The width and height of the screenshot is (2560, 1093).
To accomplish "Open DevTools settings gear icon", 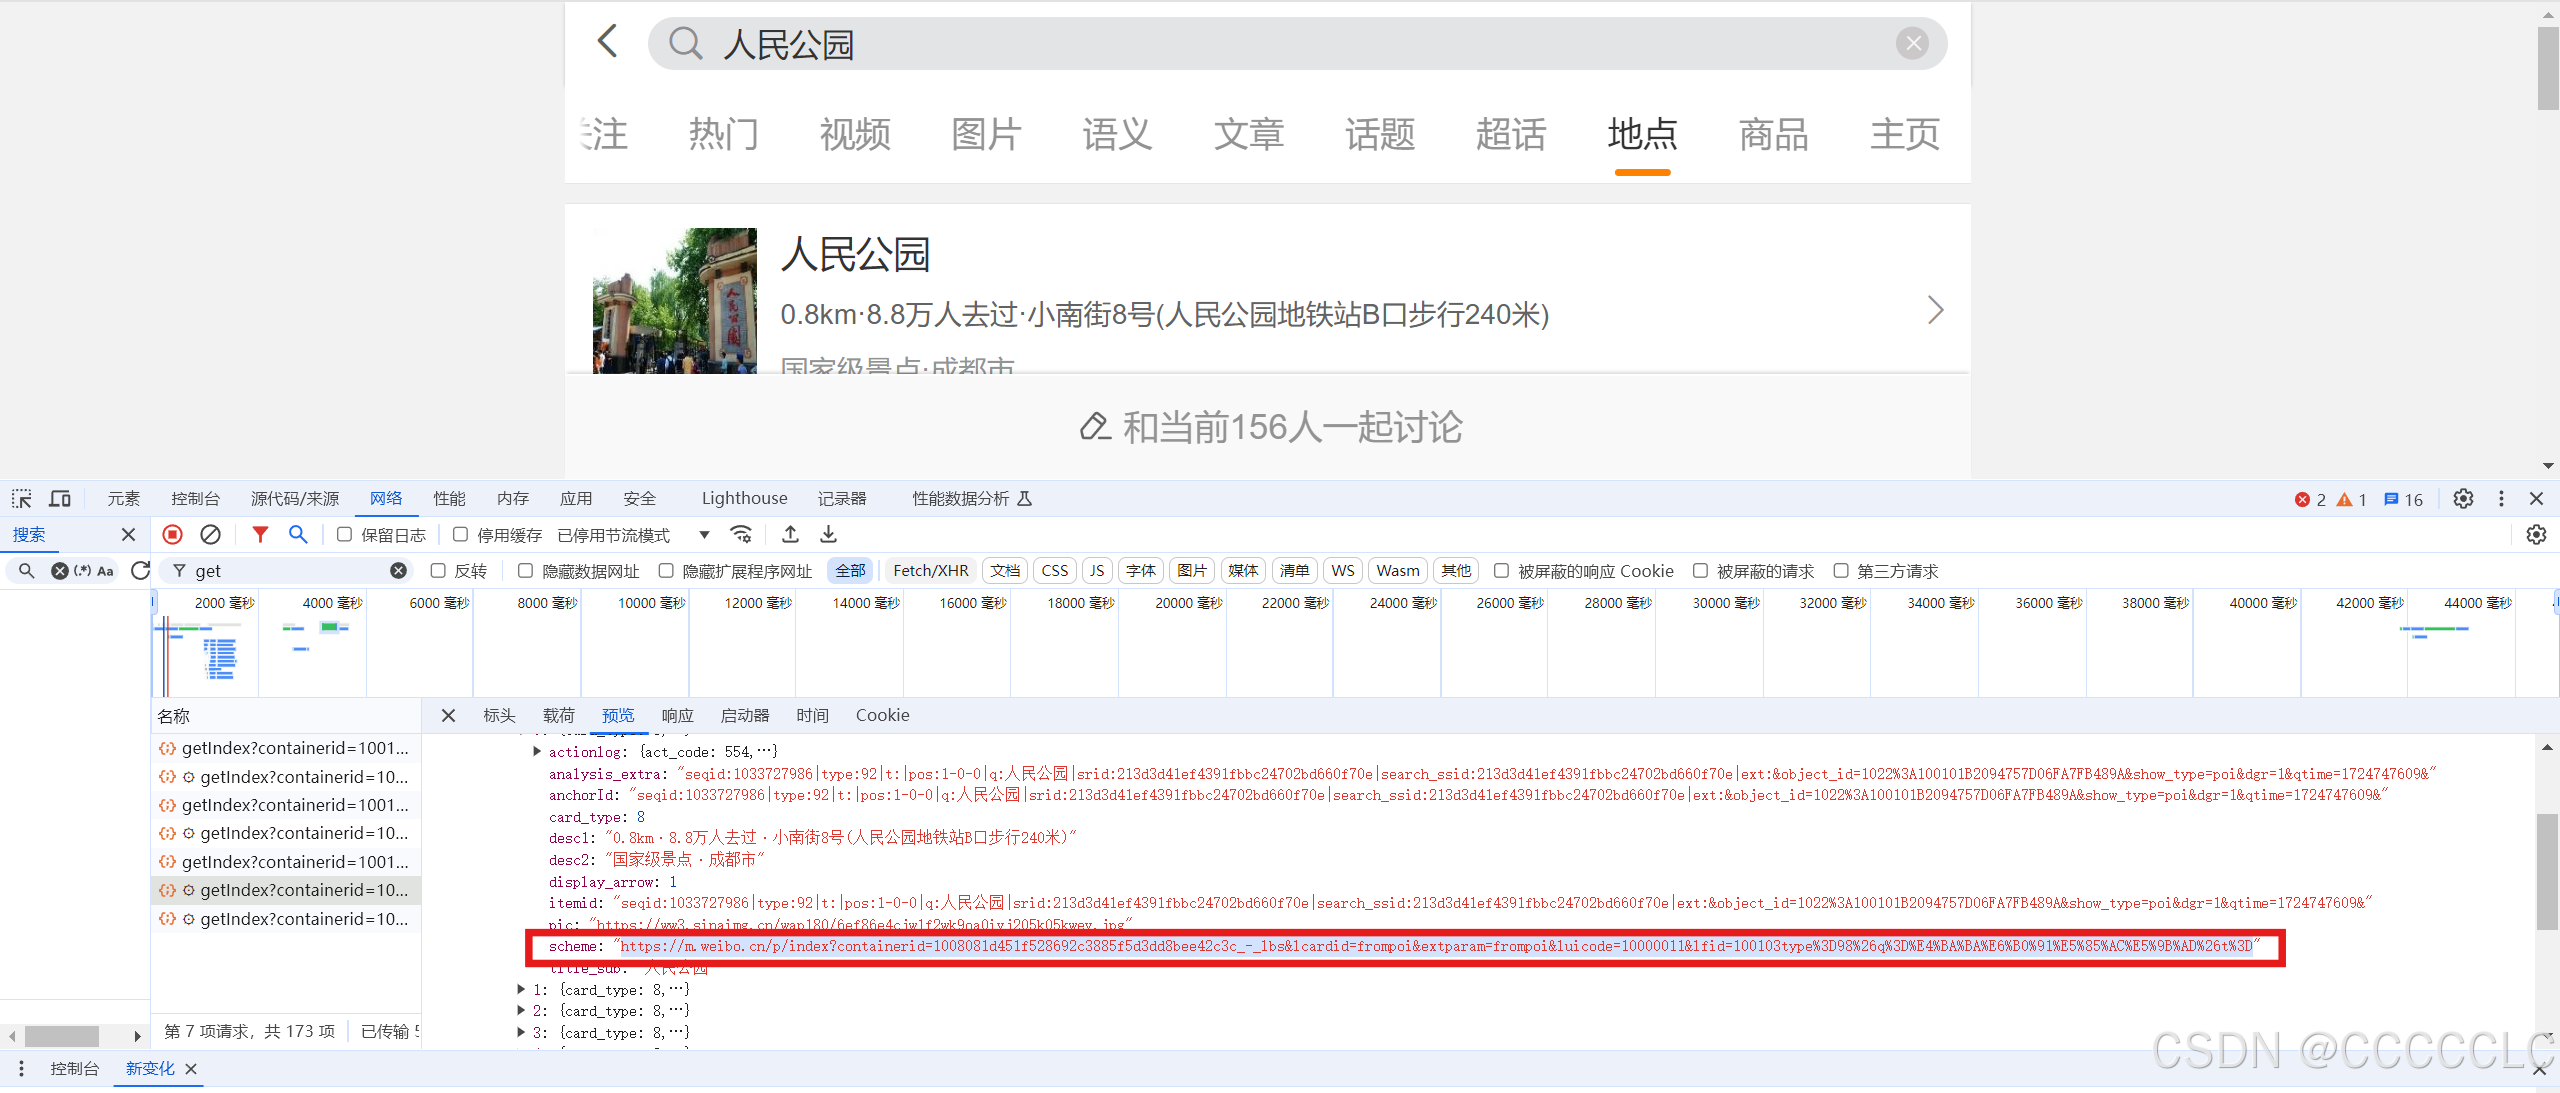I will coord(2463,499).
